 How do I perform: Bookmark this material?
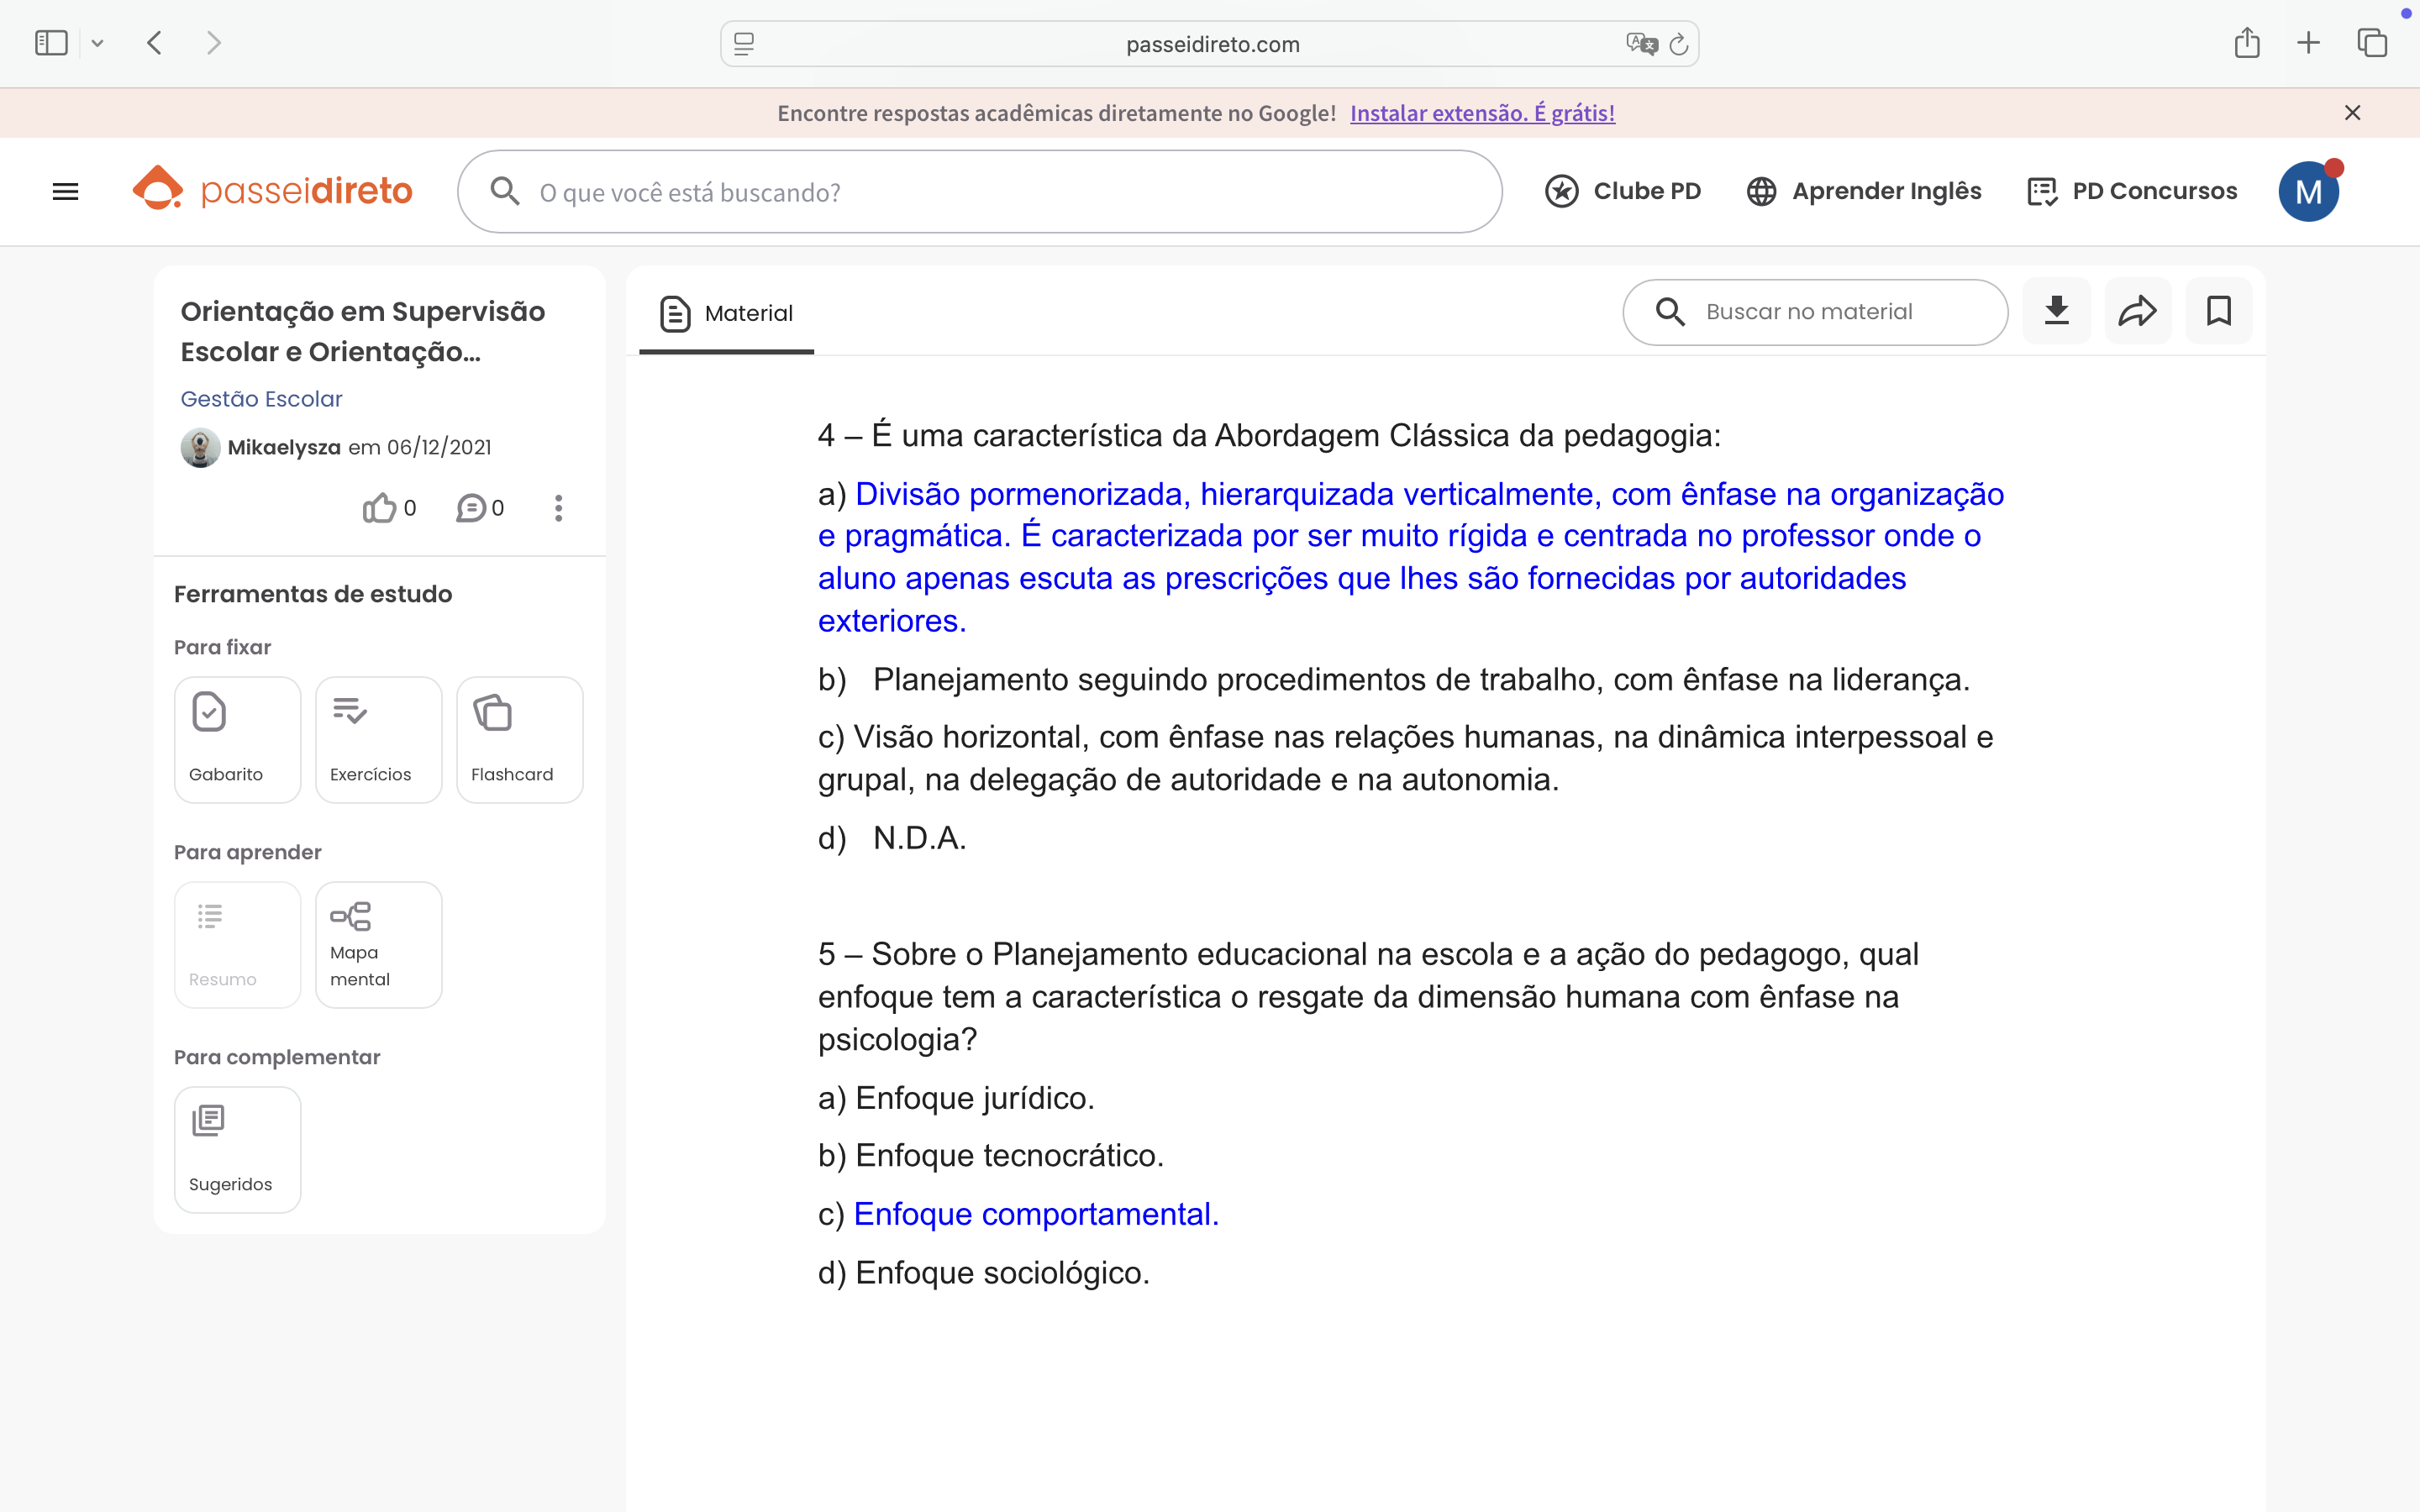pos(2218,311)
